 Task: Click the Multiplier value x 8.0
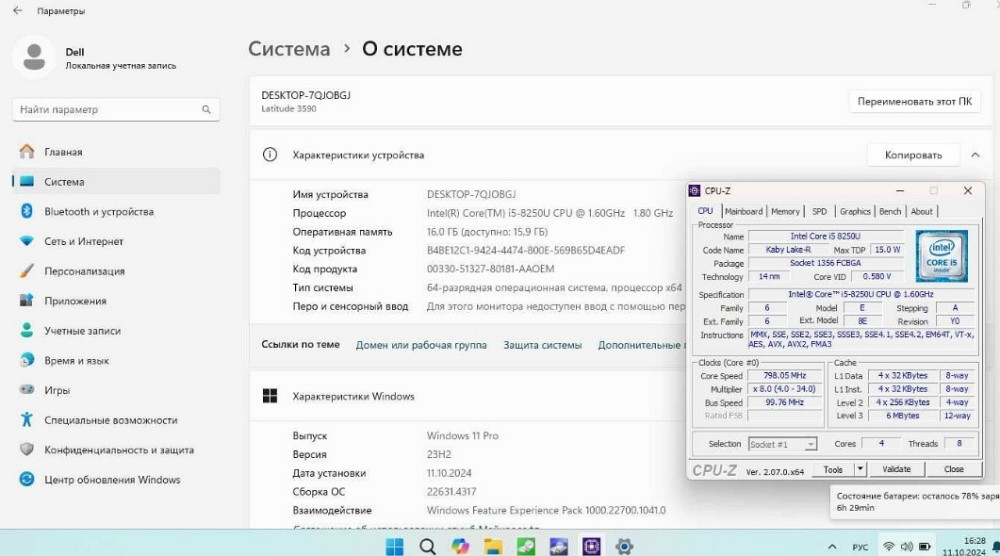tap(784, 389)
